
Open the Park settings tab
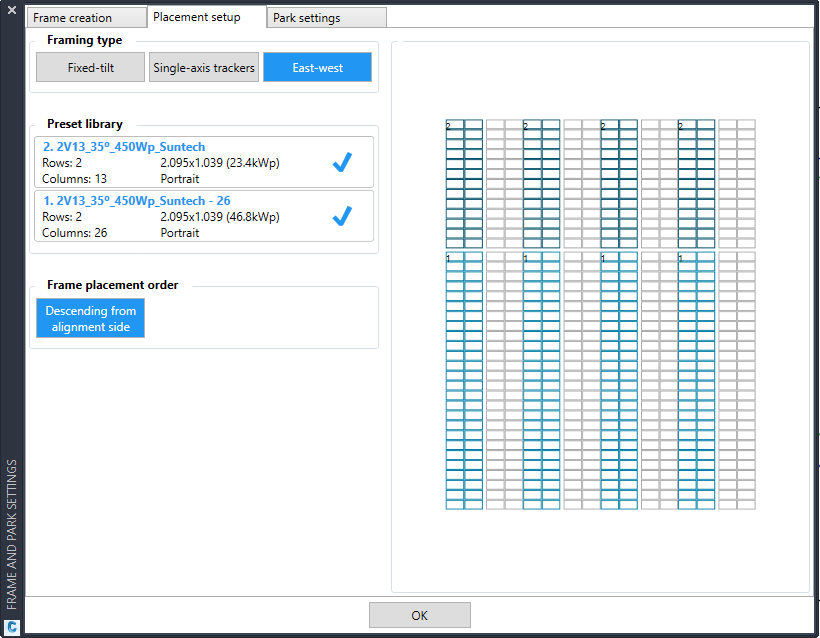point(307,18)
